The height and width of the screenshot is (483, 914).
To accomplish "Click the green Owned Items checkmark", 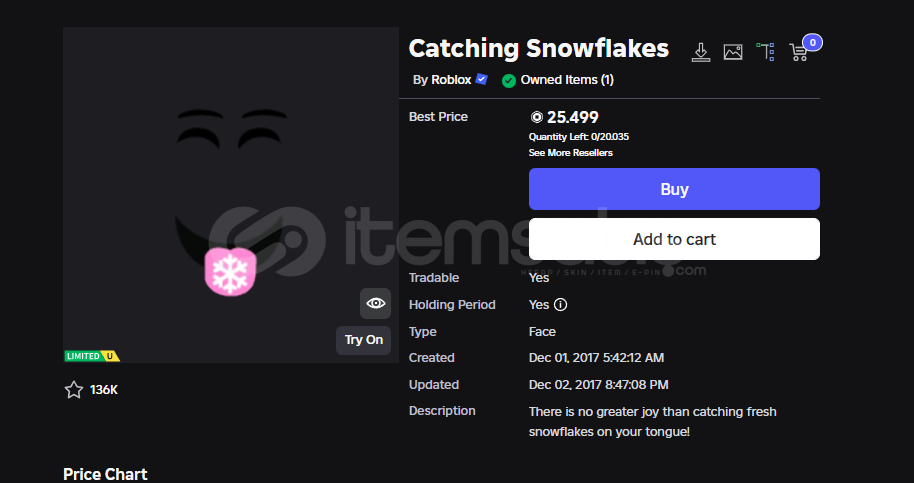I will (509, 80).
